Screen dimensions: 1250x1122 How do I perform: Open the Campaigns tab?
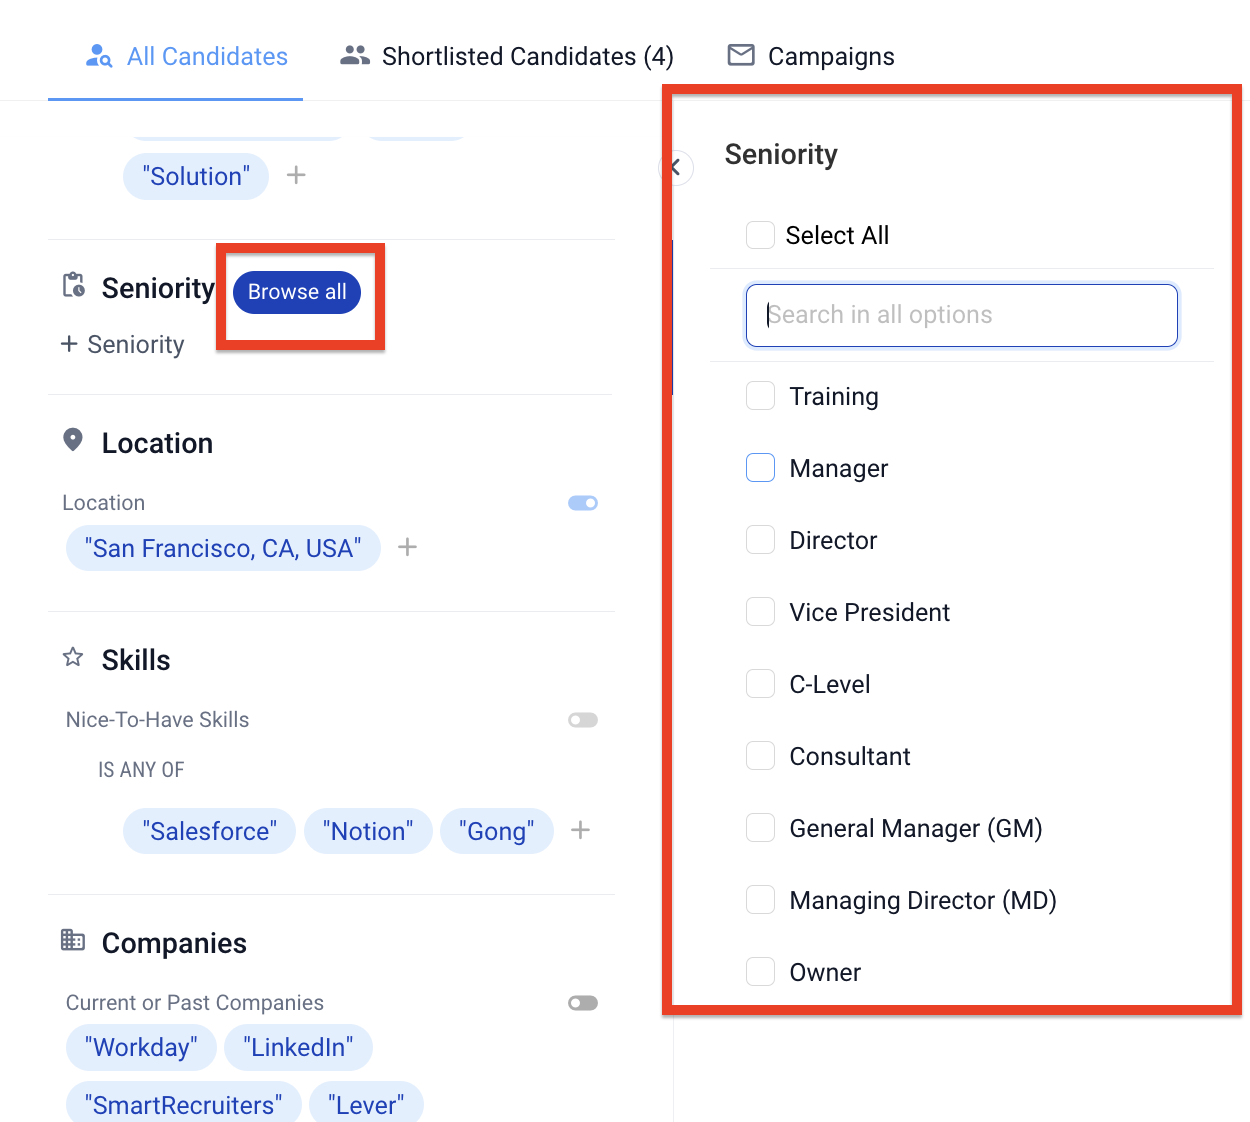(811, 56)
